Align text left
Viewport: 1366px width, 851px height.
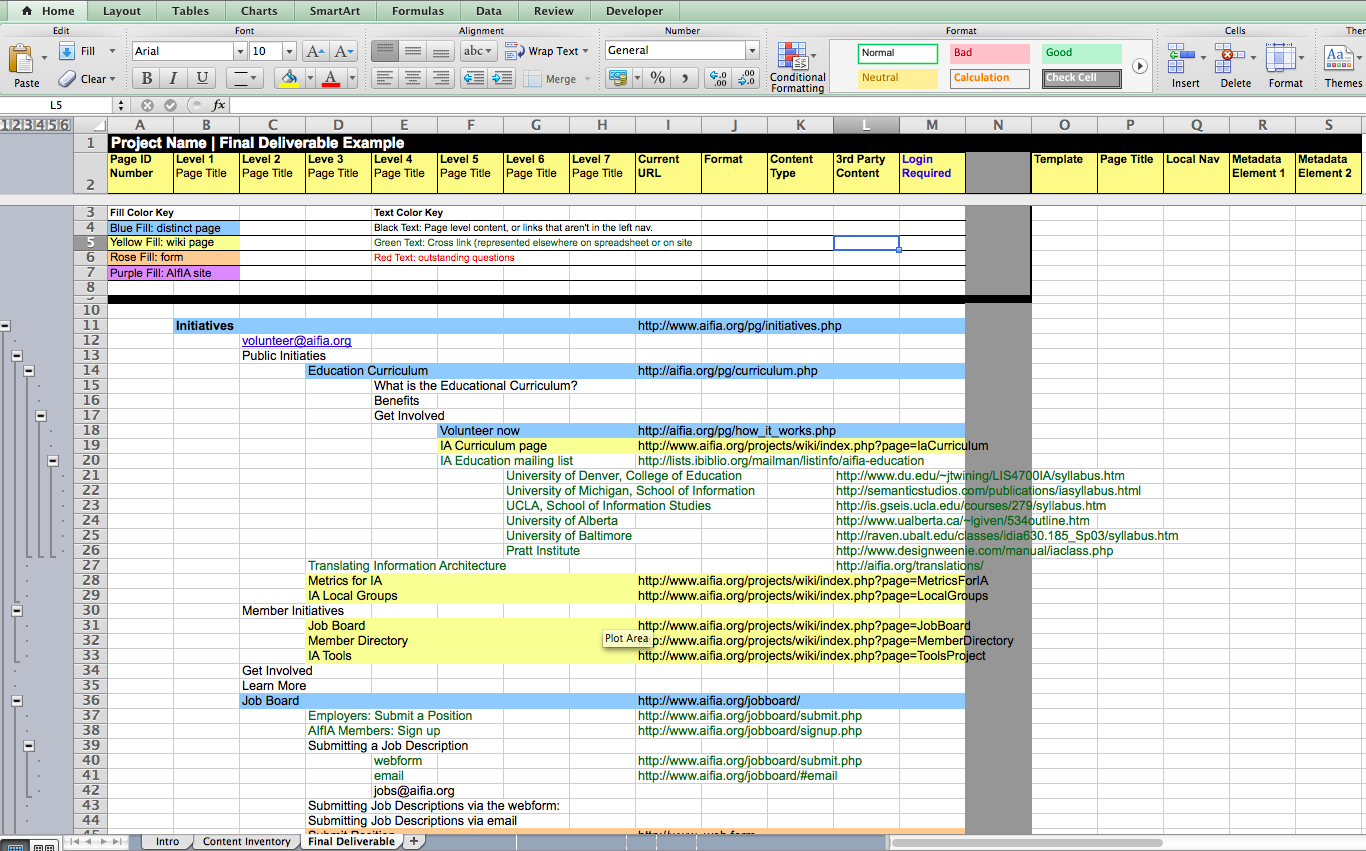pyautogui.click(x=385, y=78)
